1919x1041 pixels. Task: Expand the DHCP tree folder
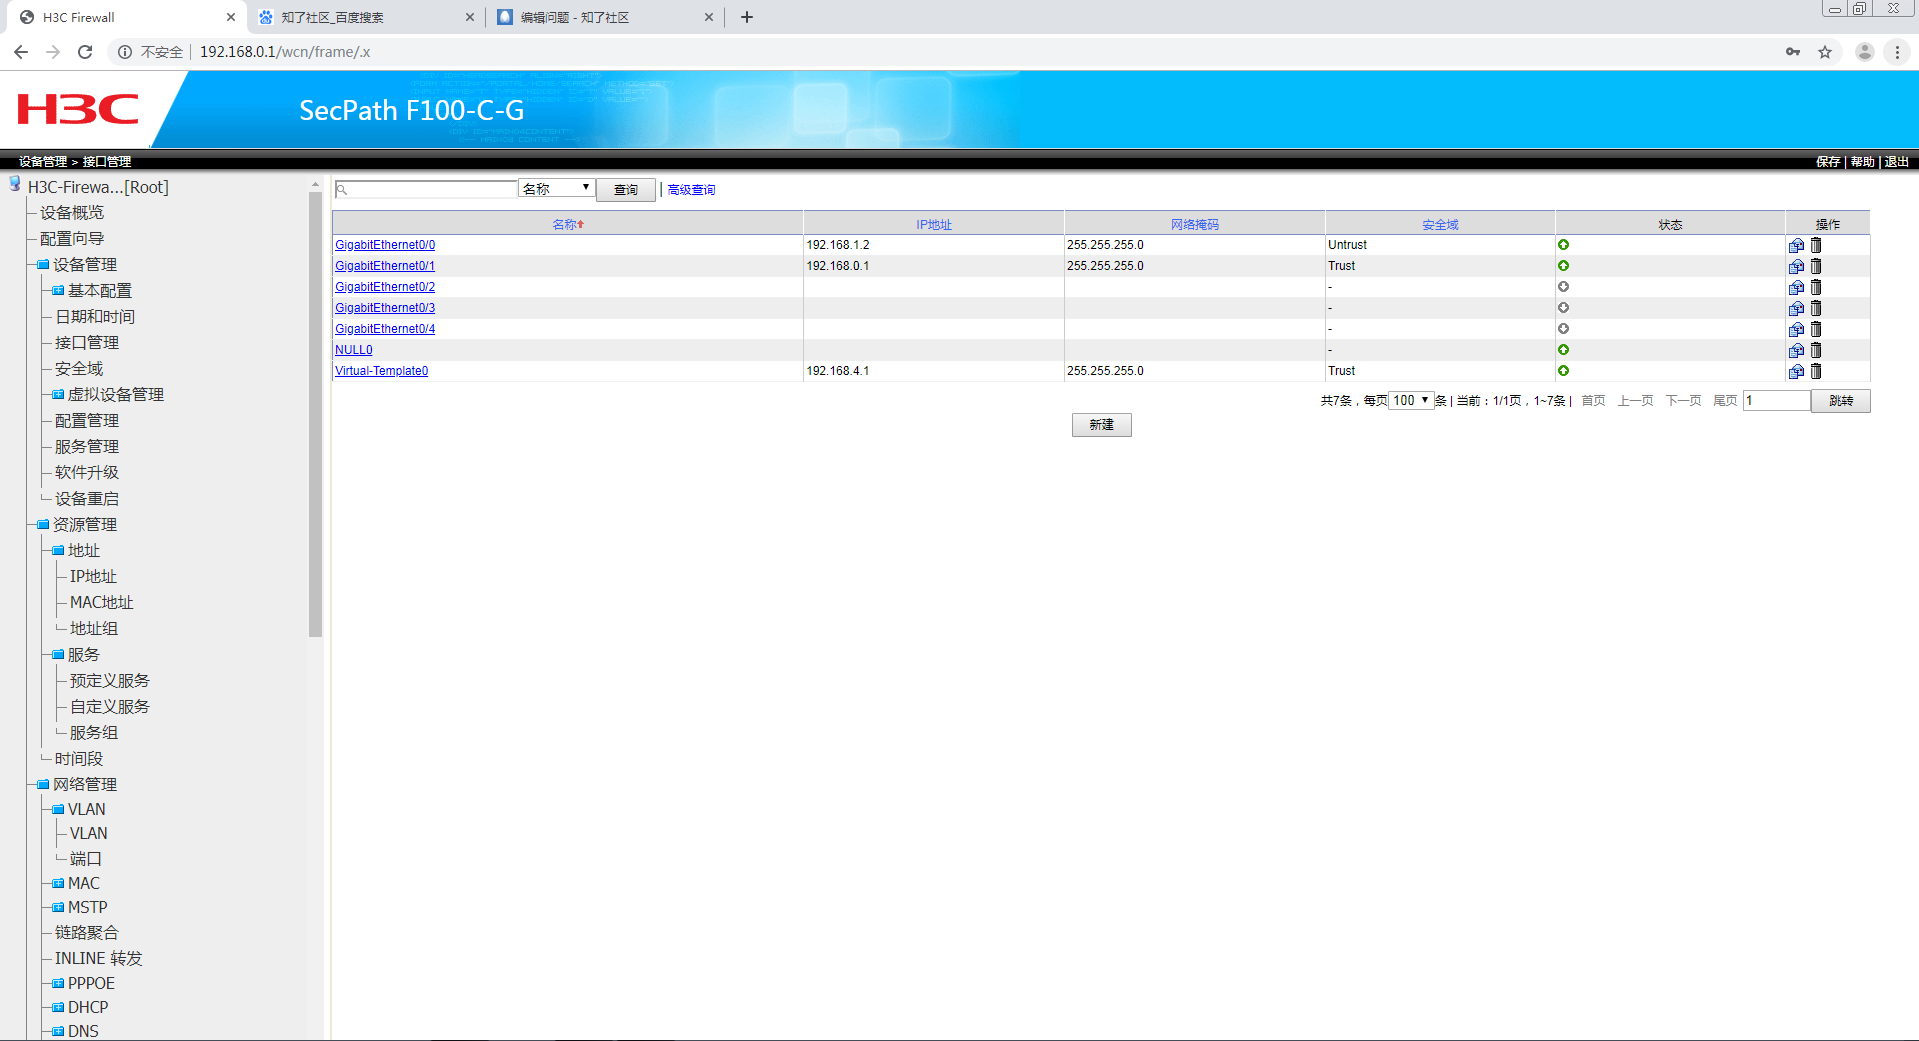[x=58, y=1008]
